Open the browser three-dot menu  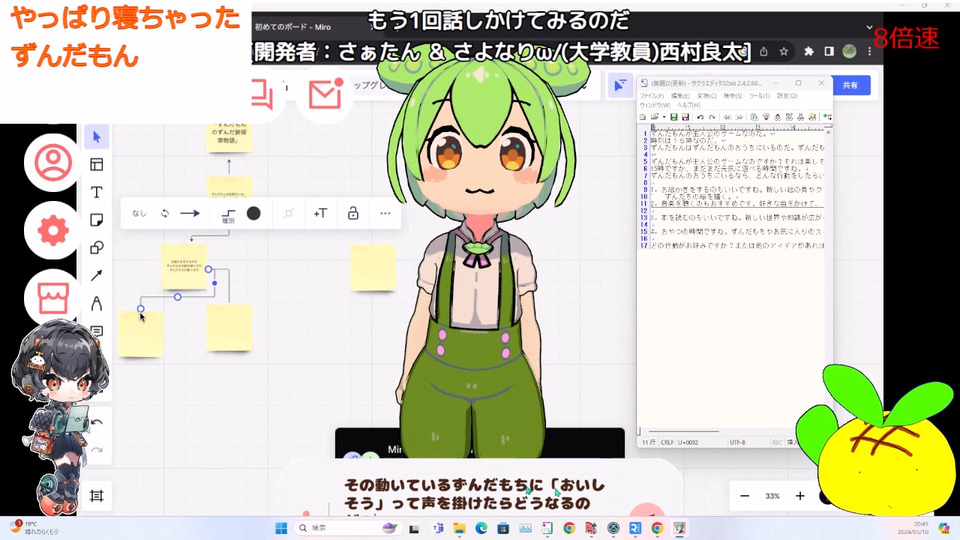point(869,51)
